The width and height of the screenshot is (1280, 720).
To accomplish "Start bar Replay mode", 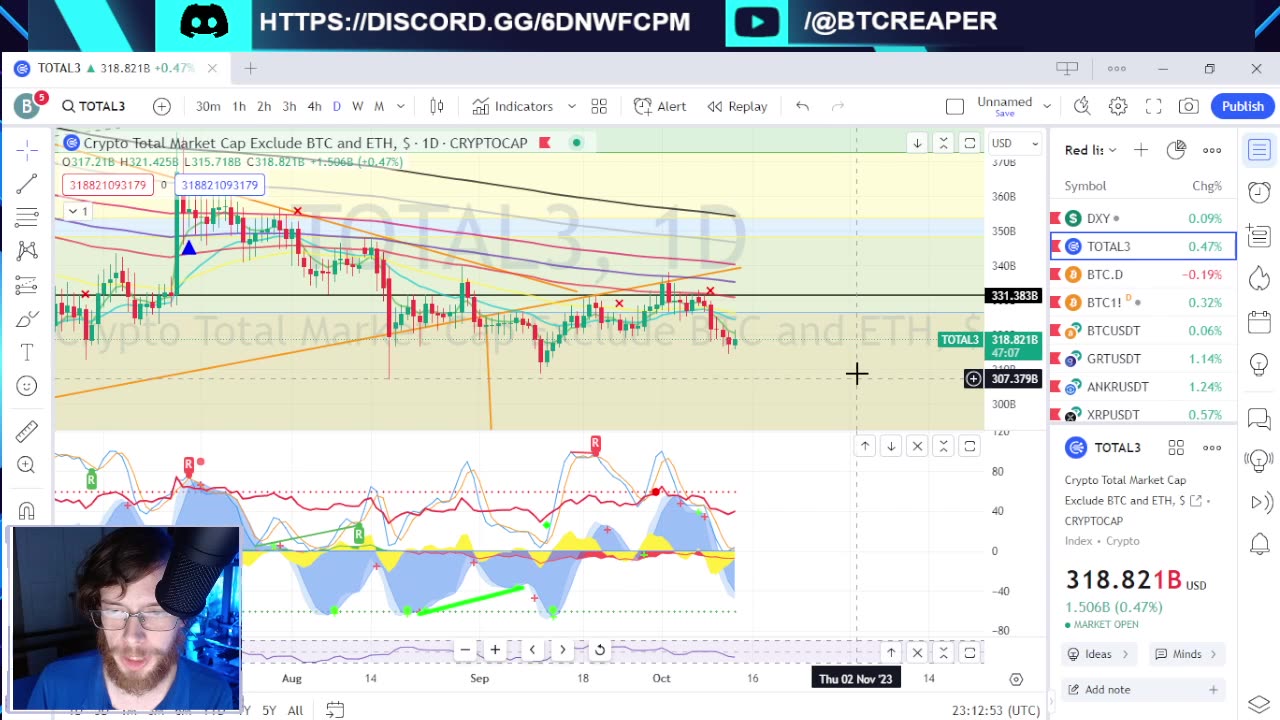I will (x=737, y=106).
